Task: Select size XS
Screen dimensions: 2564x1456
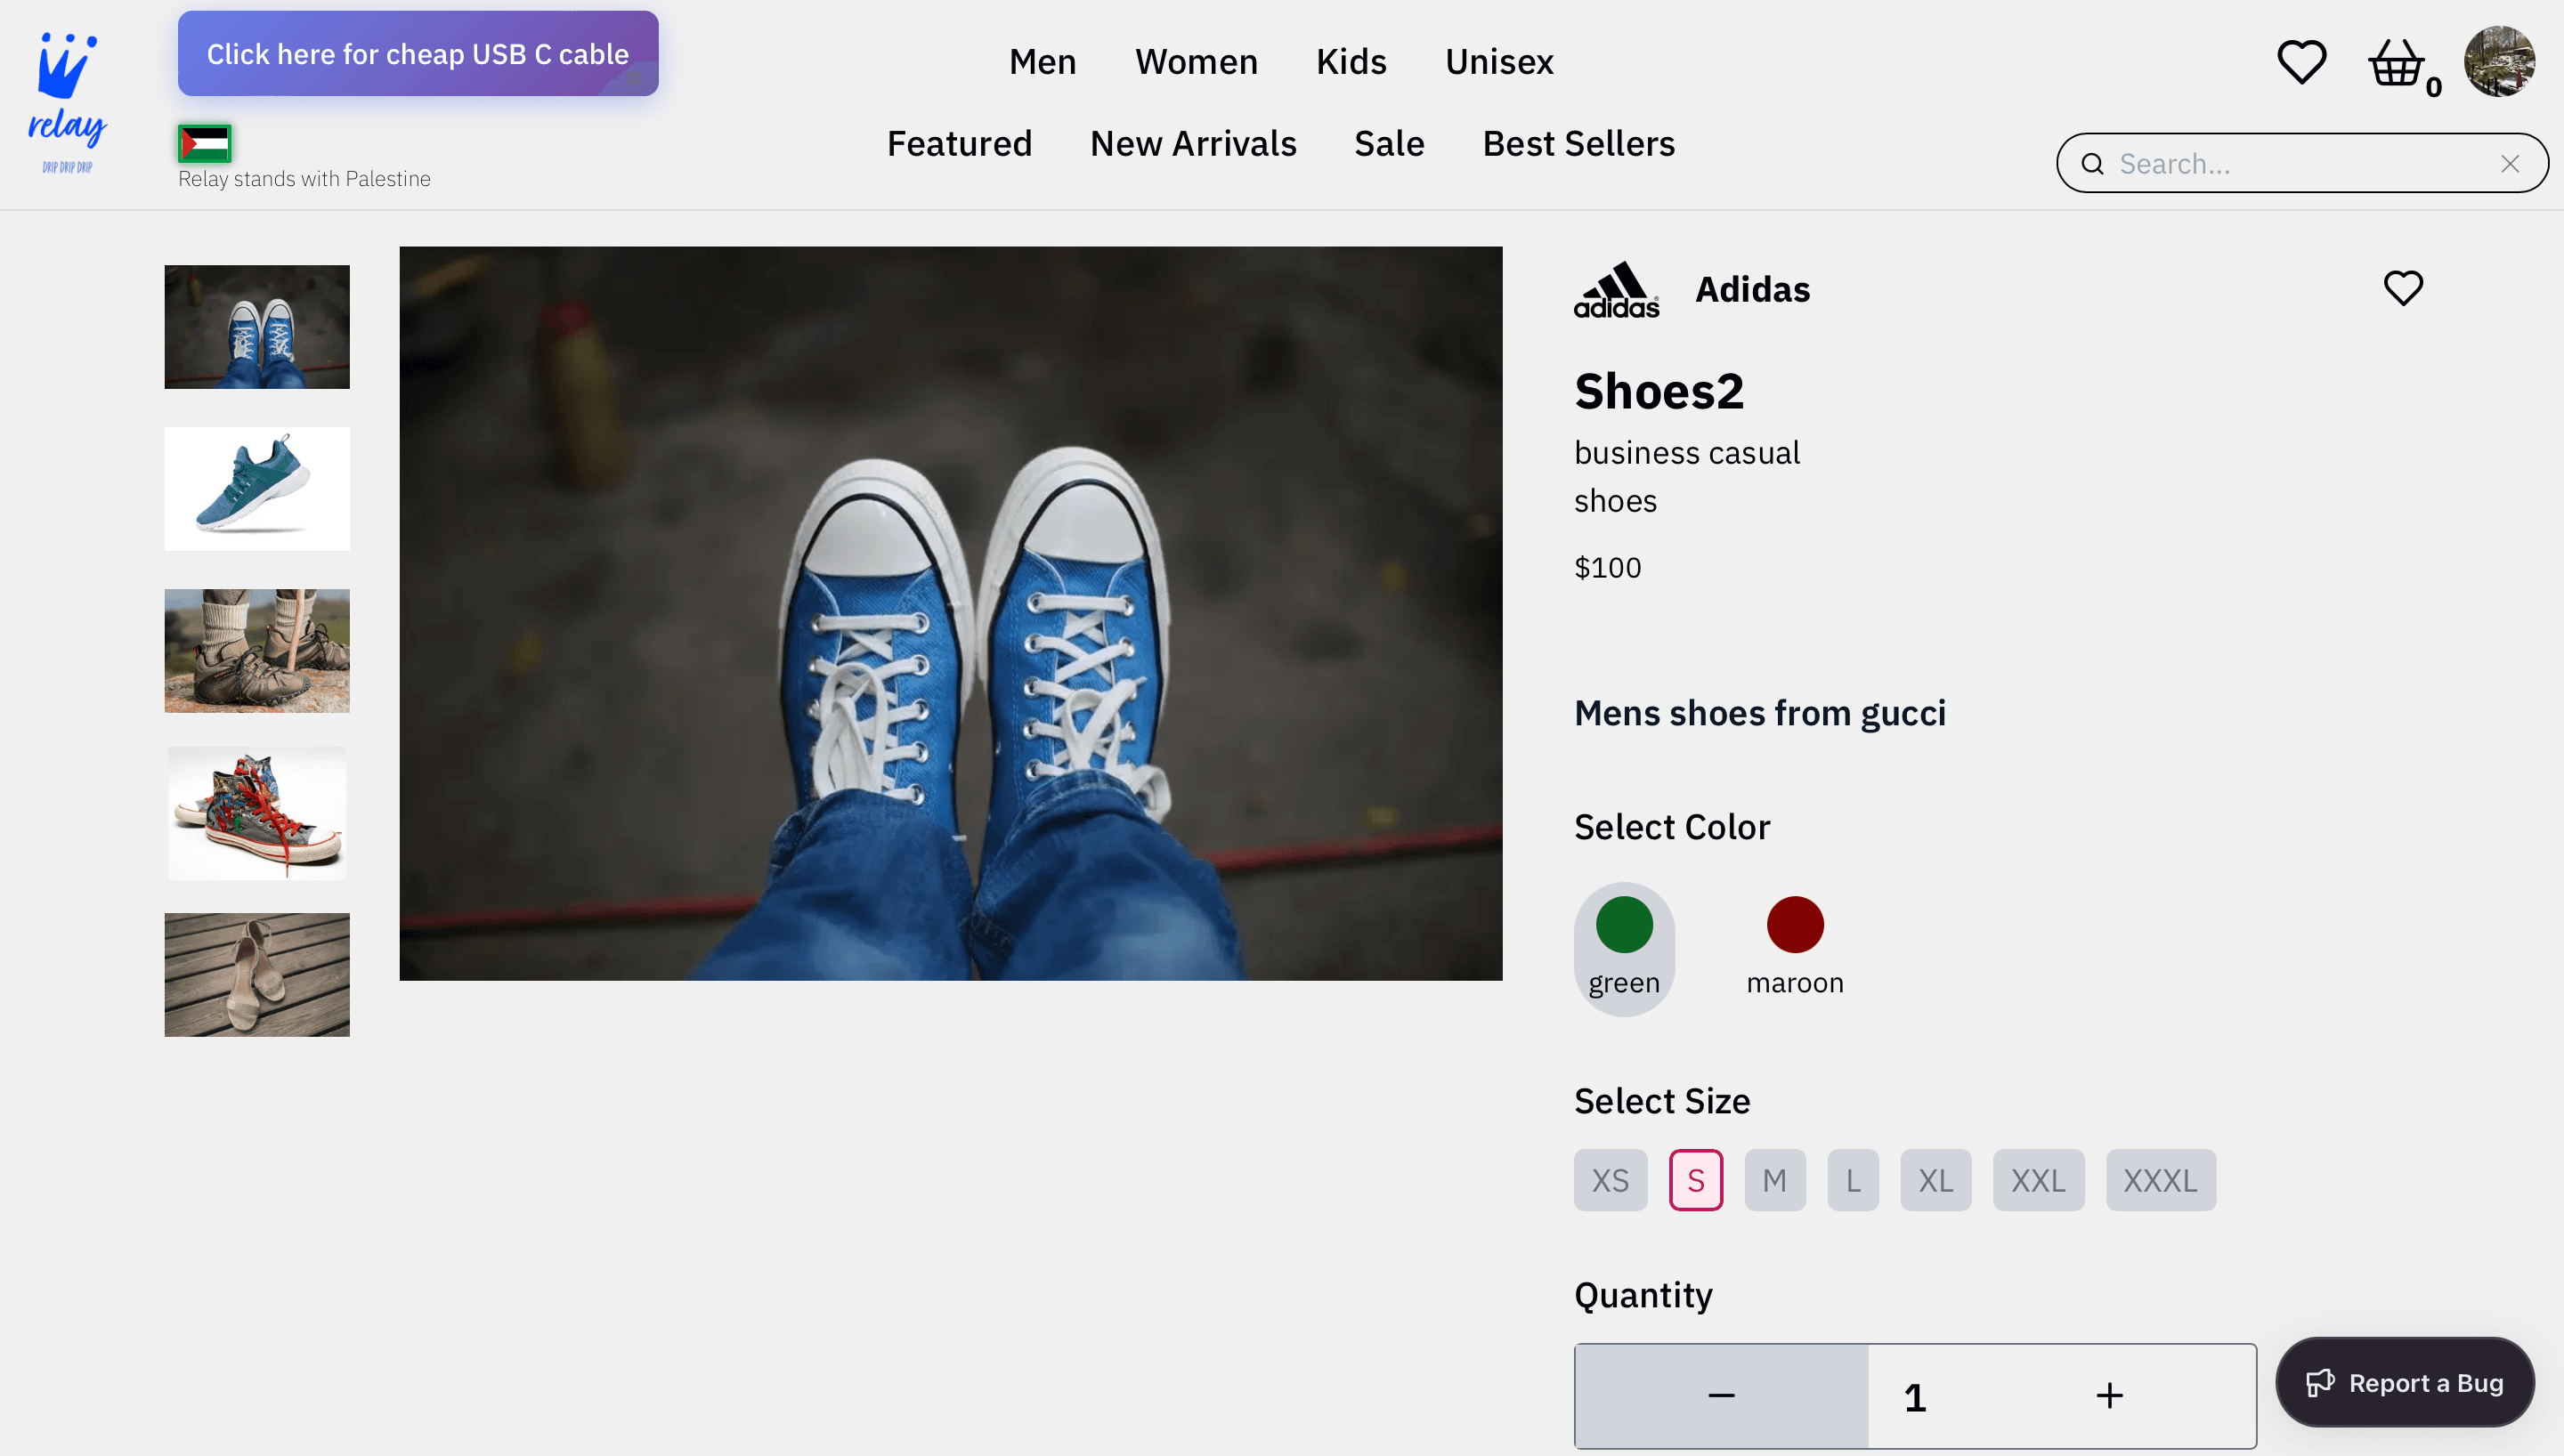Action: point(1610,1180)
